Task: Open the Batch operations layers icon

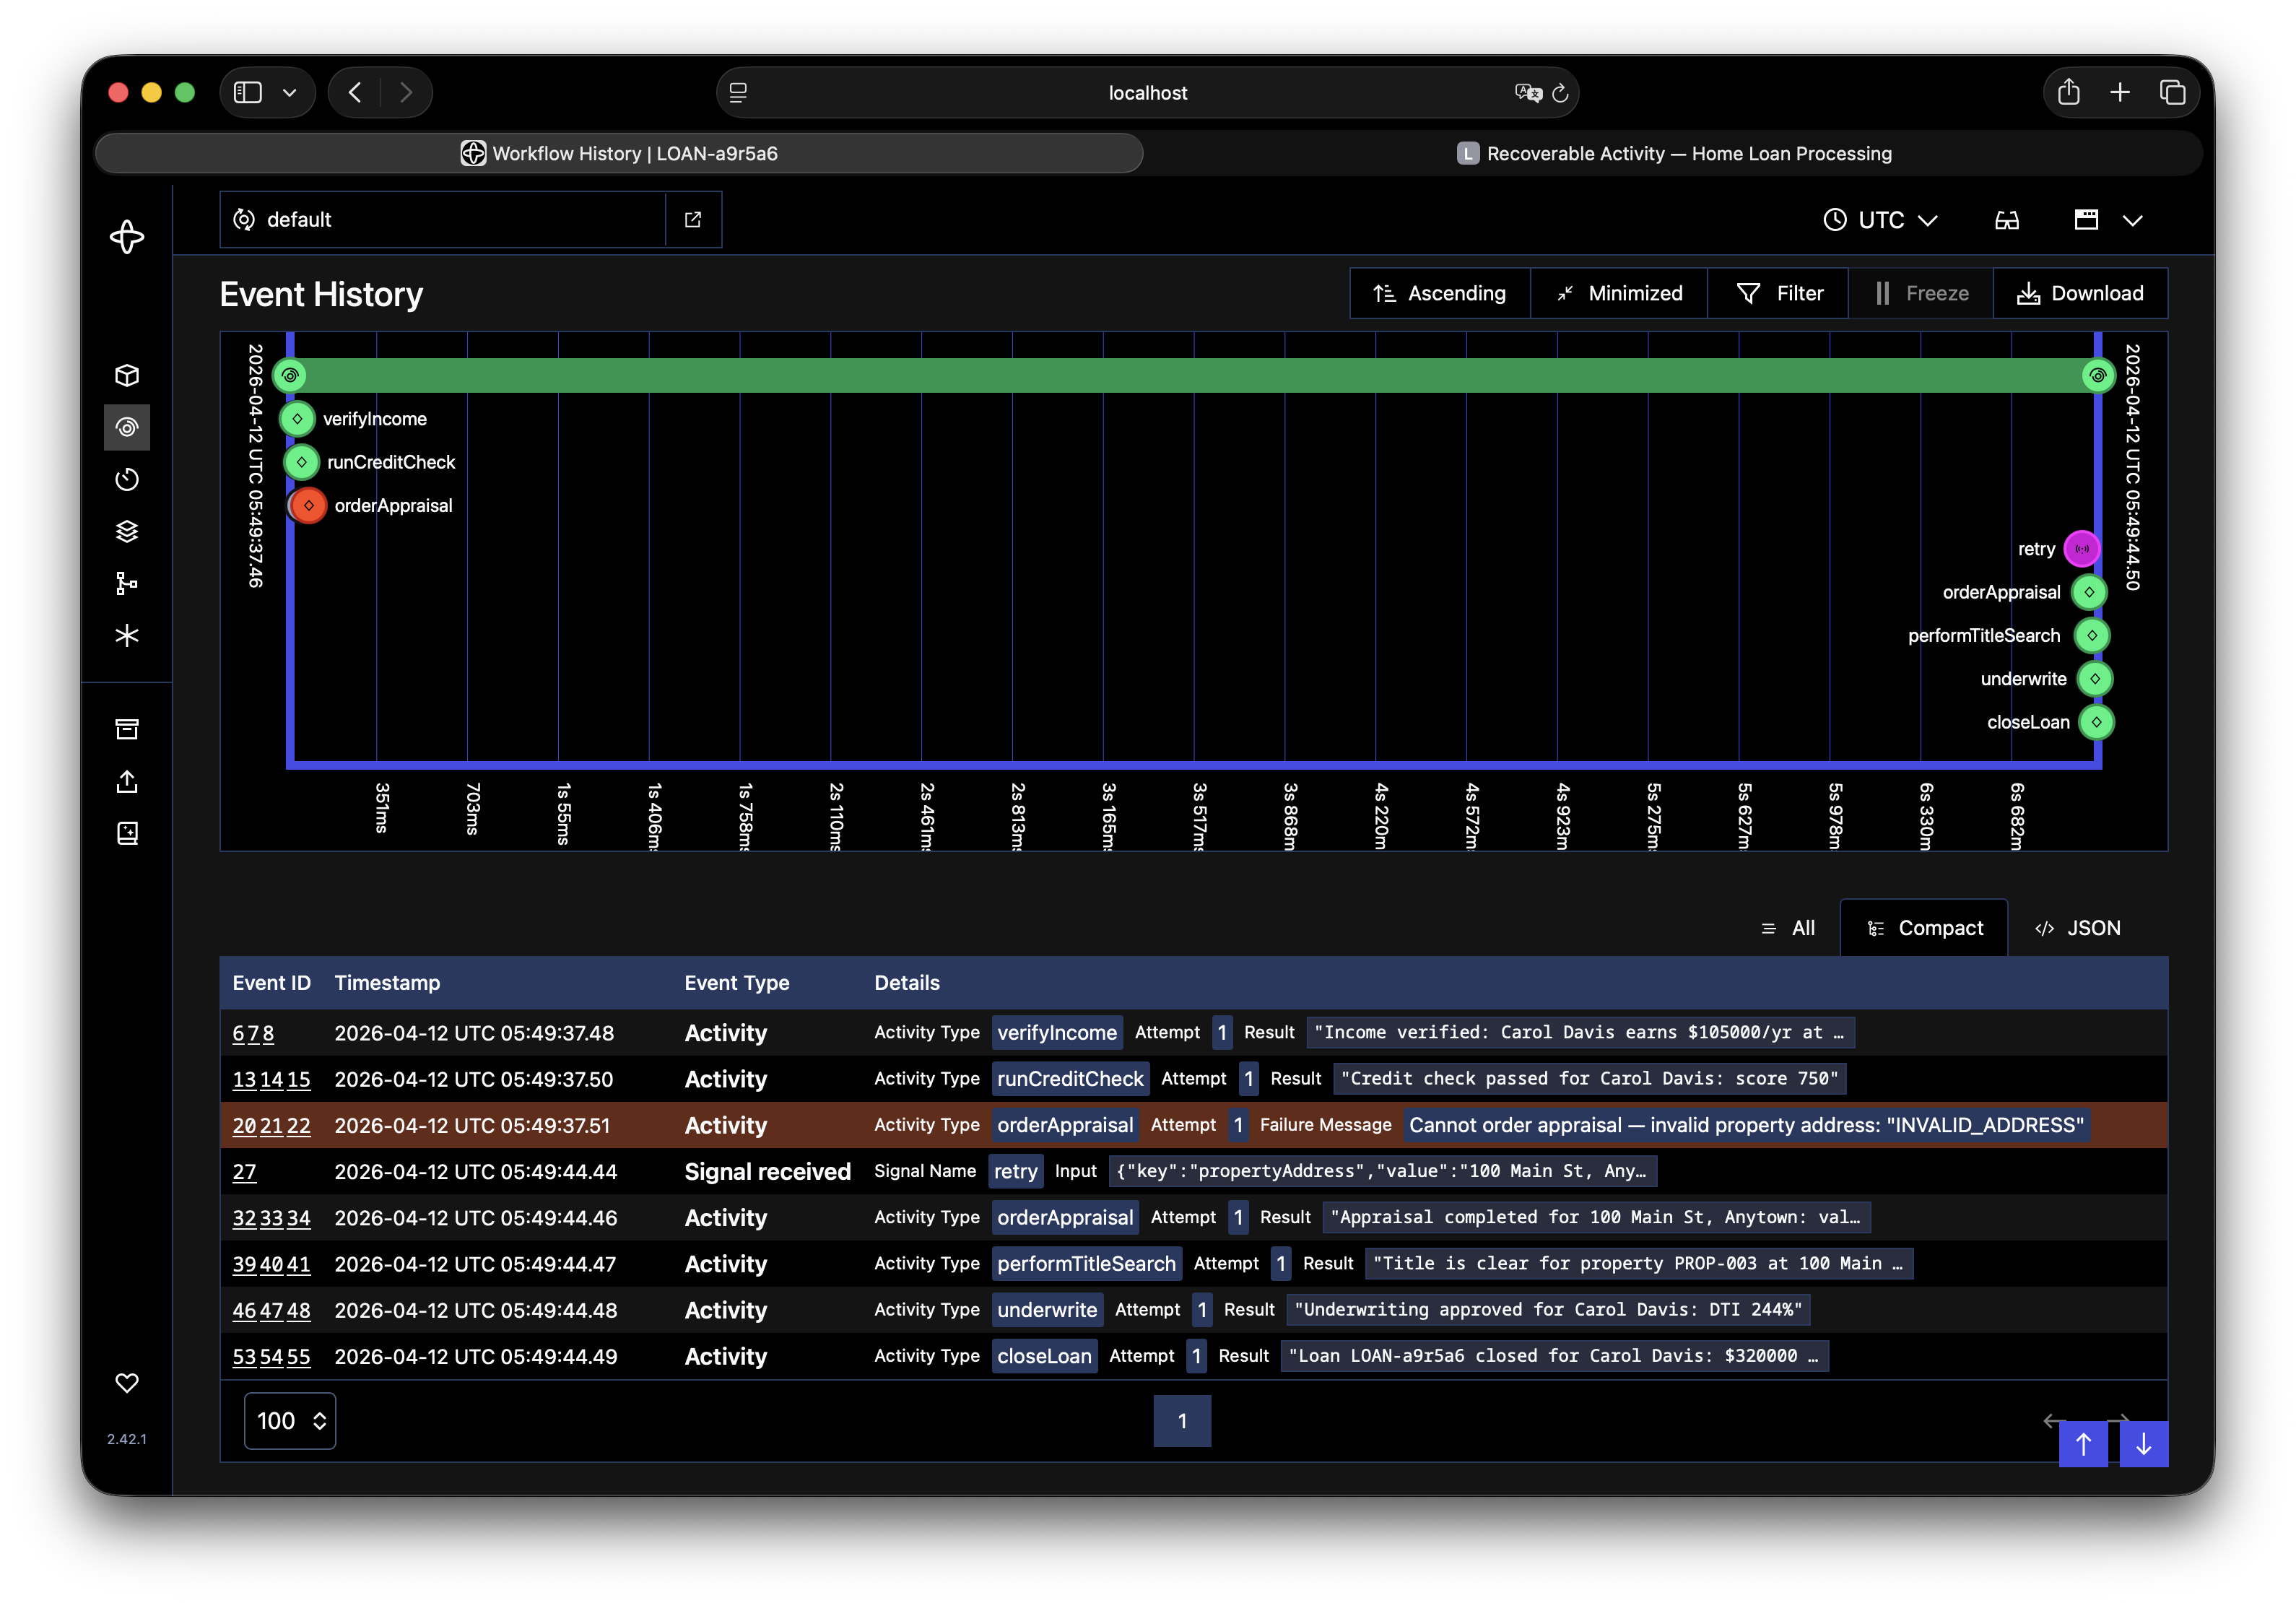Action: tap(127, 531)
